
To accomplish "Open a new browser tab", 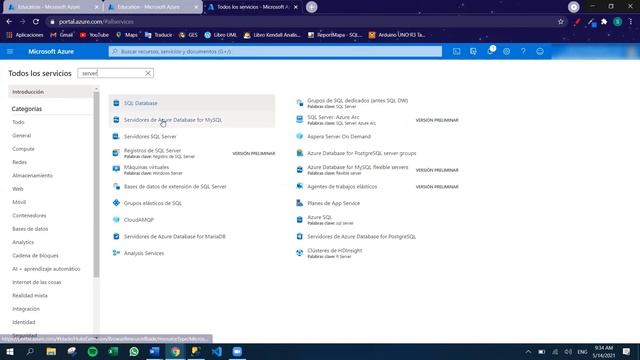I will 311,7.
